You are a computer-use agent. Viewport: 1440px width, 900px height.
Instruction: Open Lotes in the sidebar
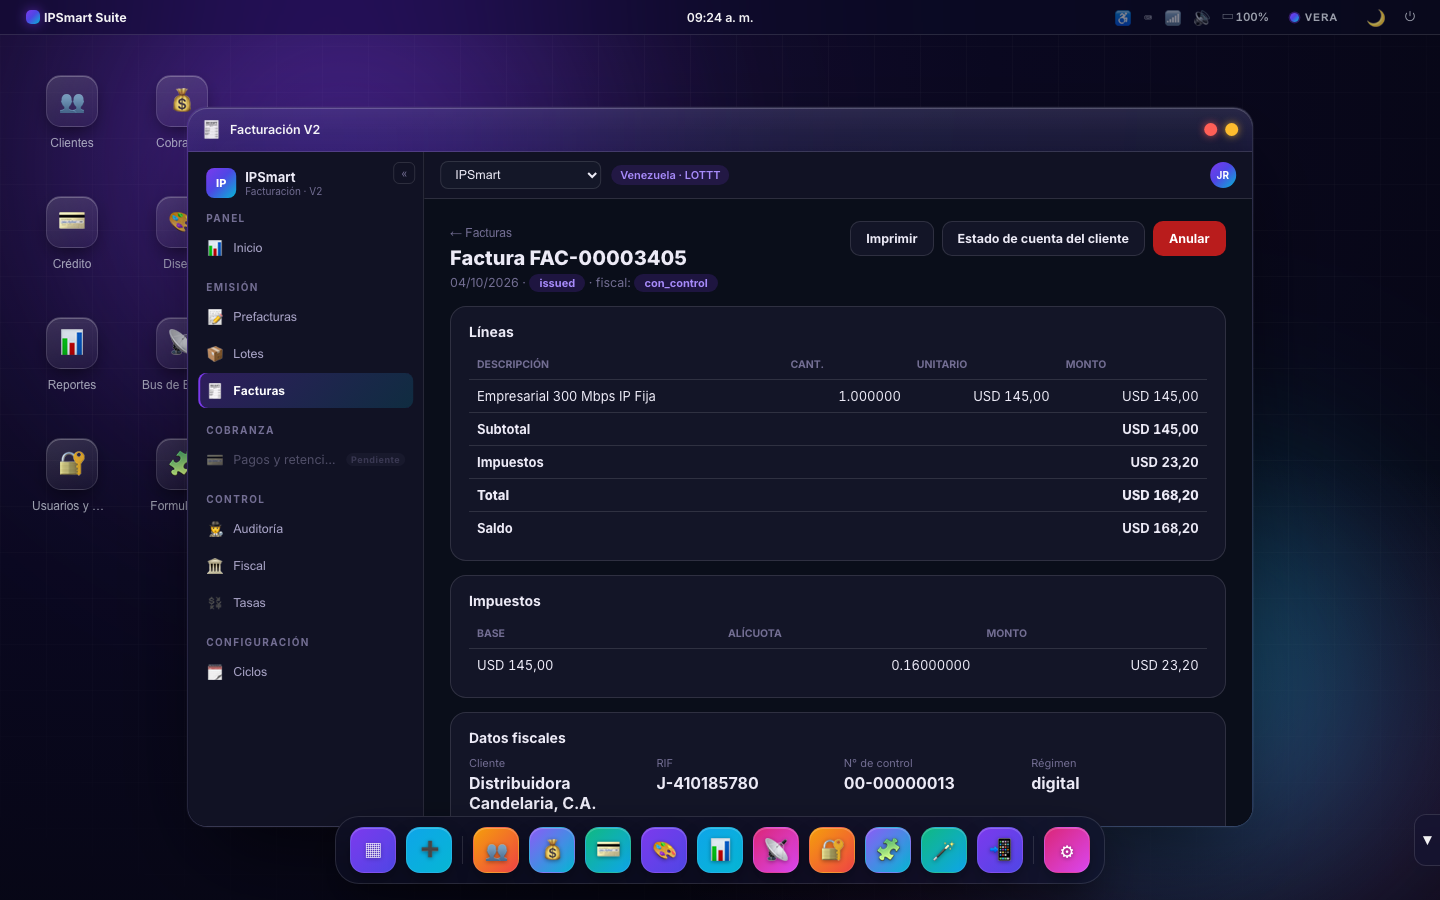[x=306, y=354]
